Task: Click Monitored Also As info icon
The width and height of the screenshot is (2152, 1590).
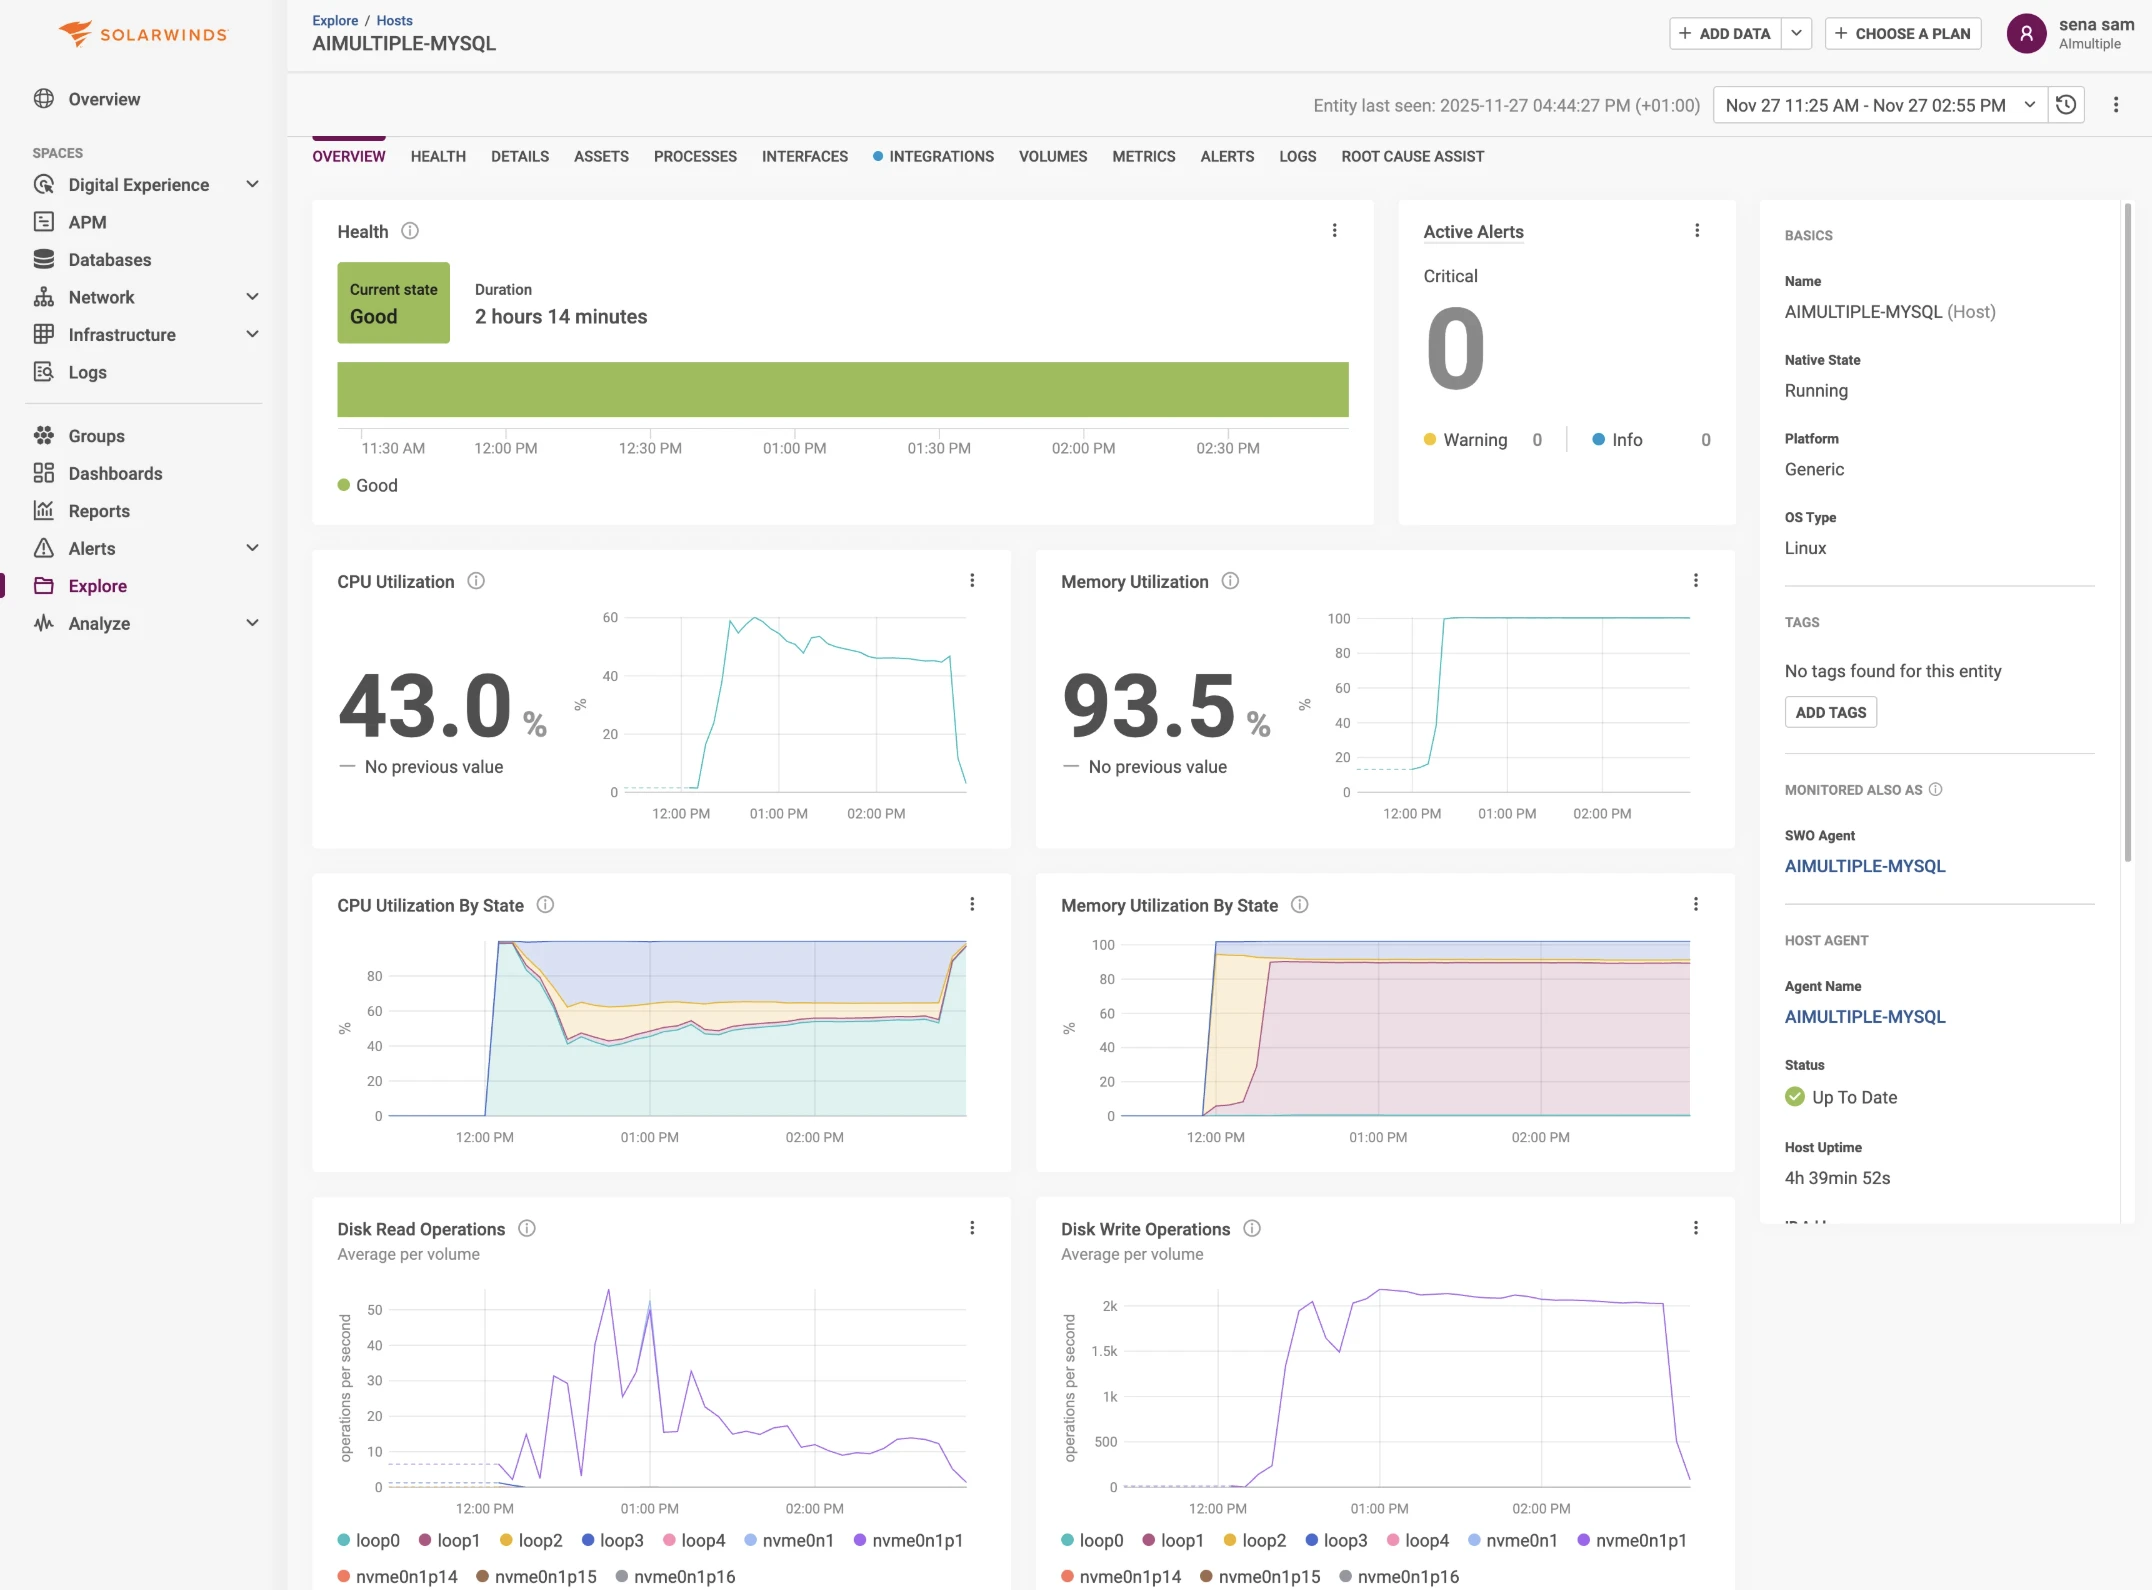Action: [x=1935, y=789]
